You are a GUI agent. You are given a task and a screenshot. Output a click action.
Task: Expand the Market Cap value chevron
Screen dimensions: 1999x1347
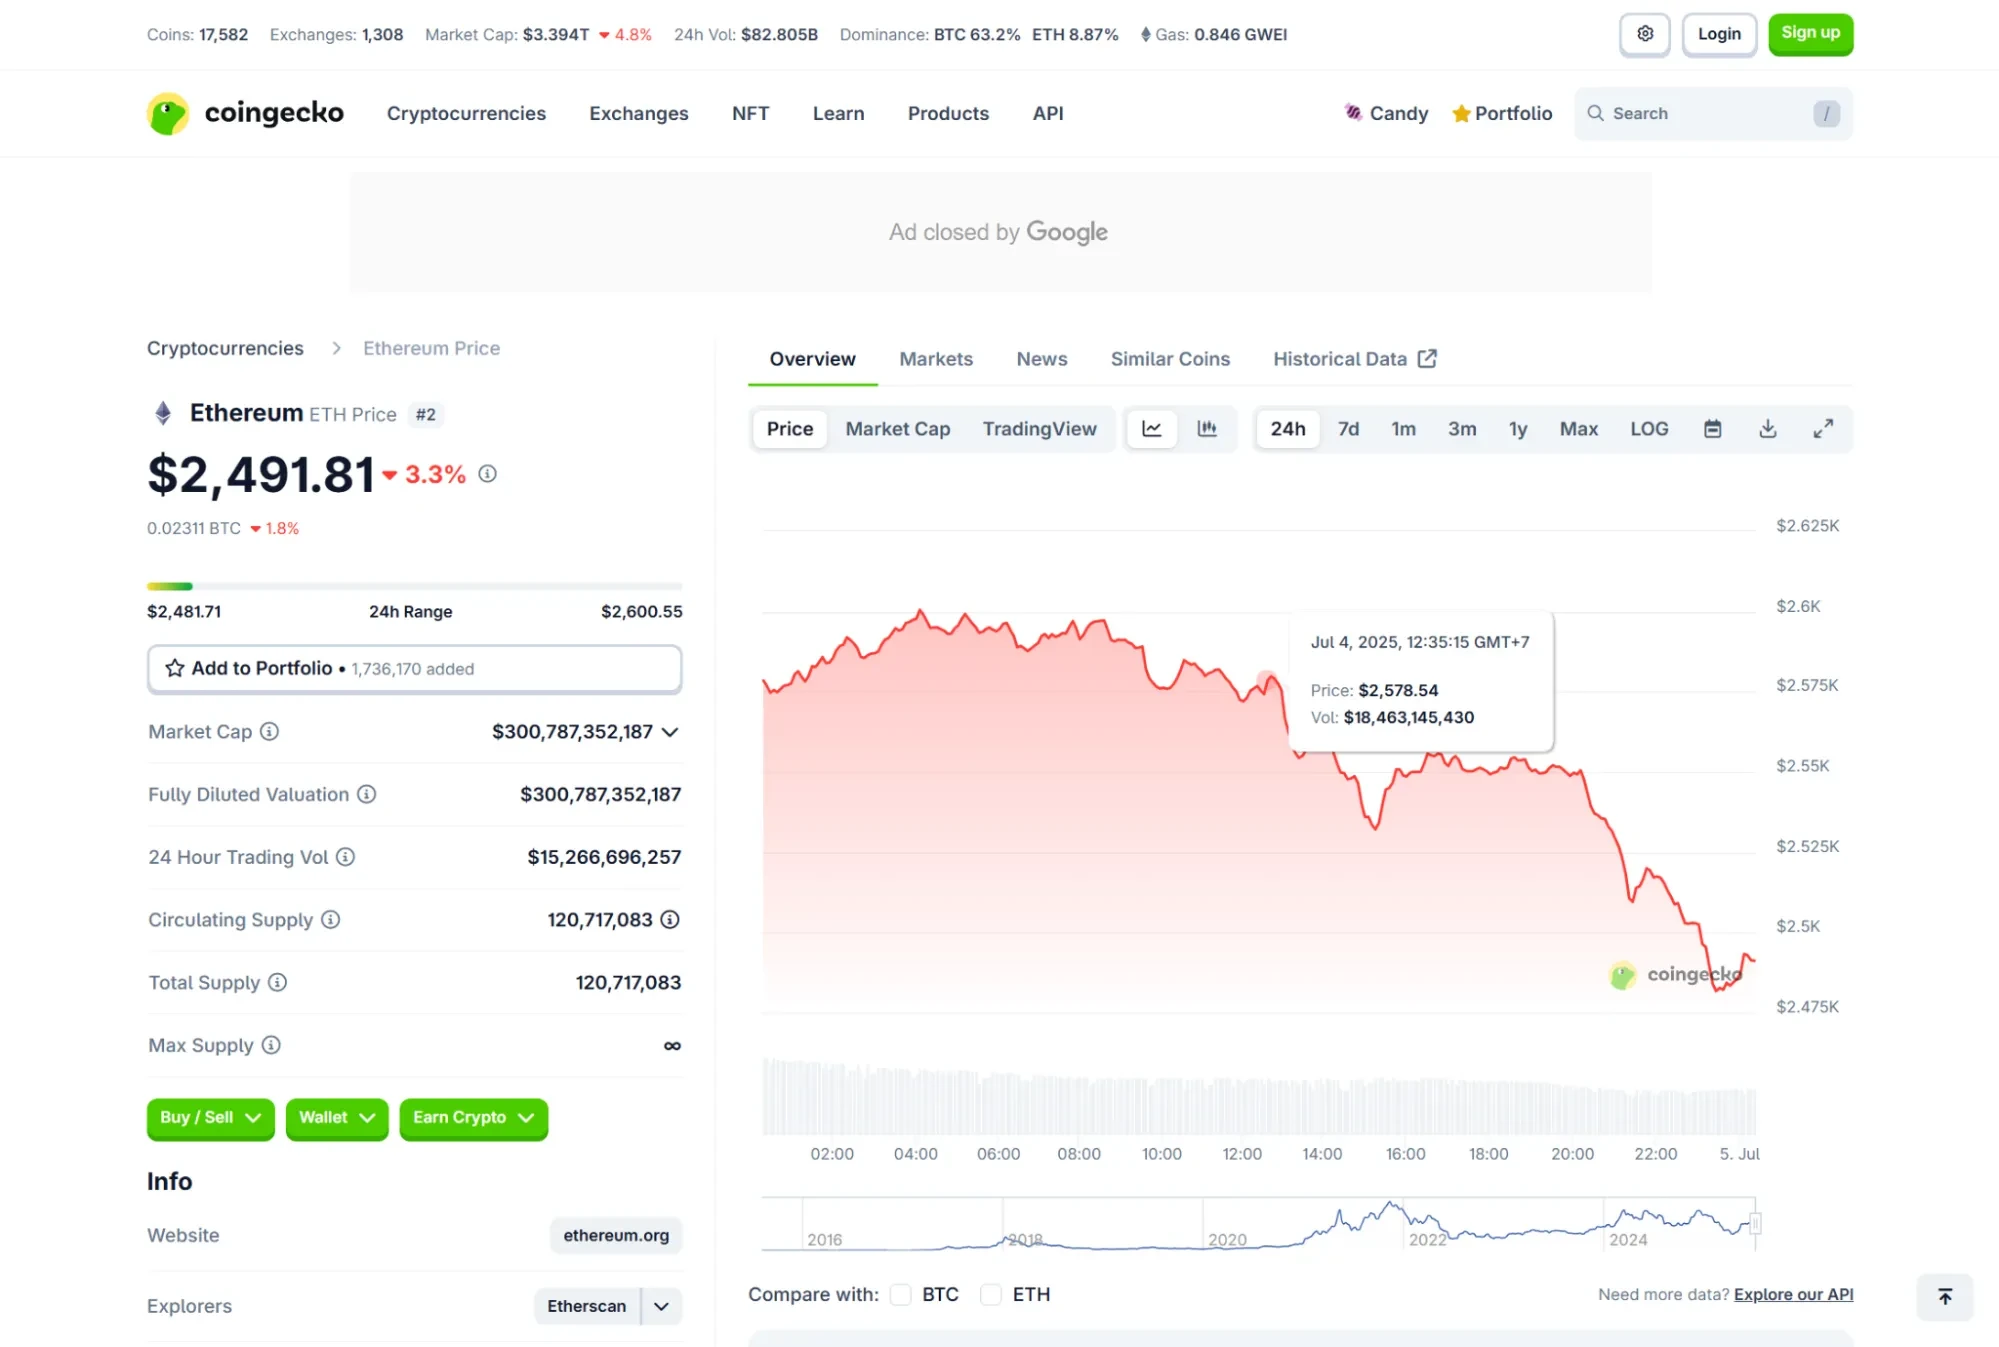670,732
